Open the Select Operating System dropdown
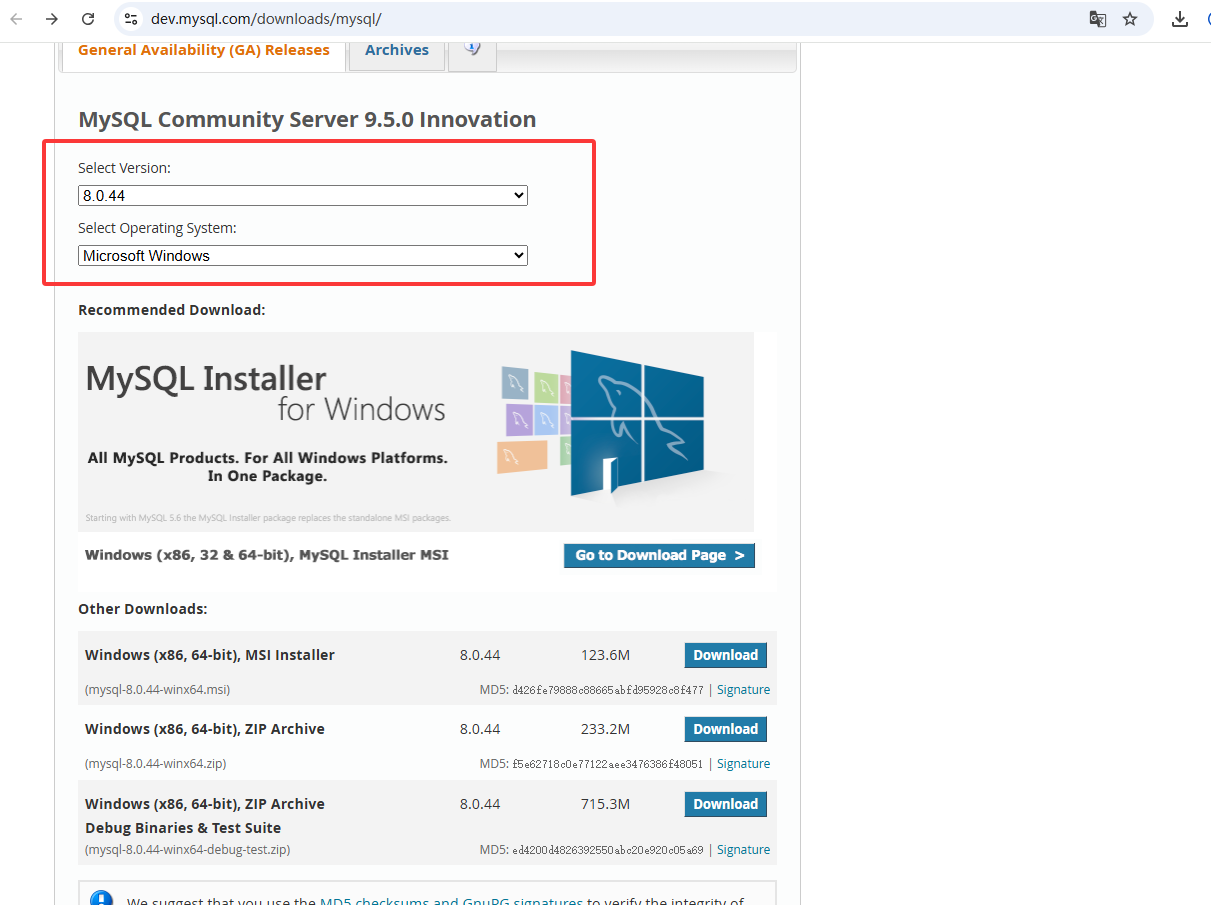1211x905 pixels. point(303,256)
